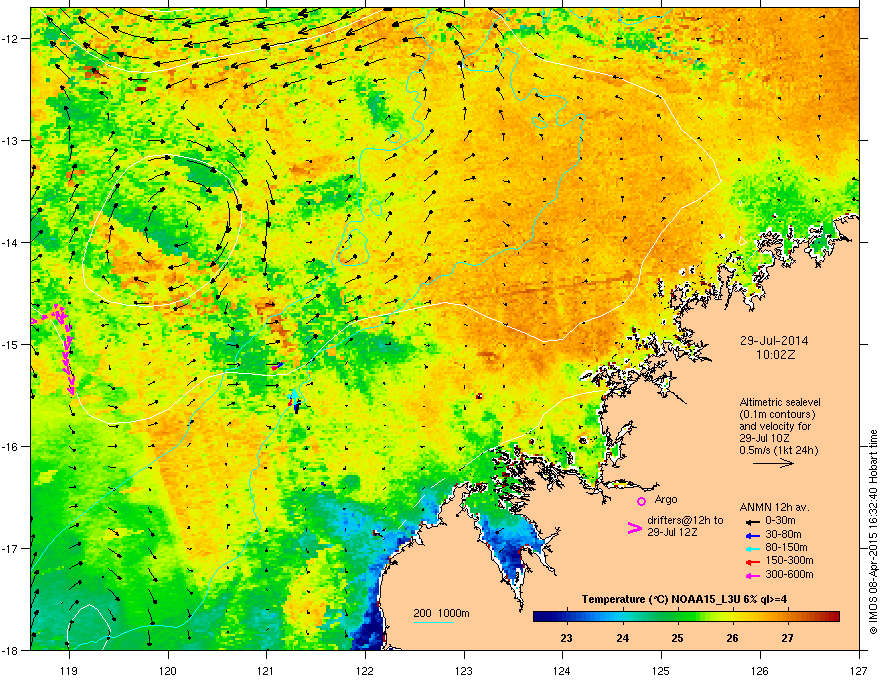The height and width of the screenshot is (680, 880).
Task: Click the temperature colorbar near 23
Action: tap(567, 617)
